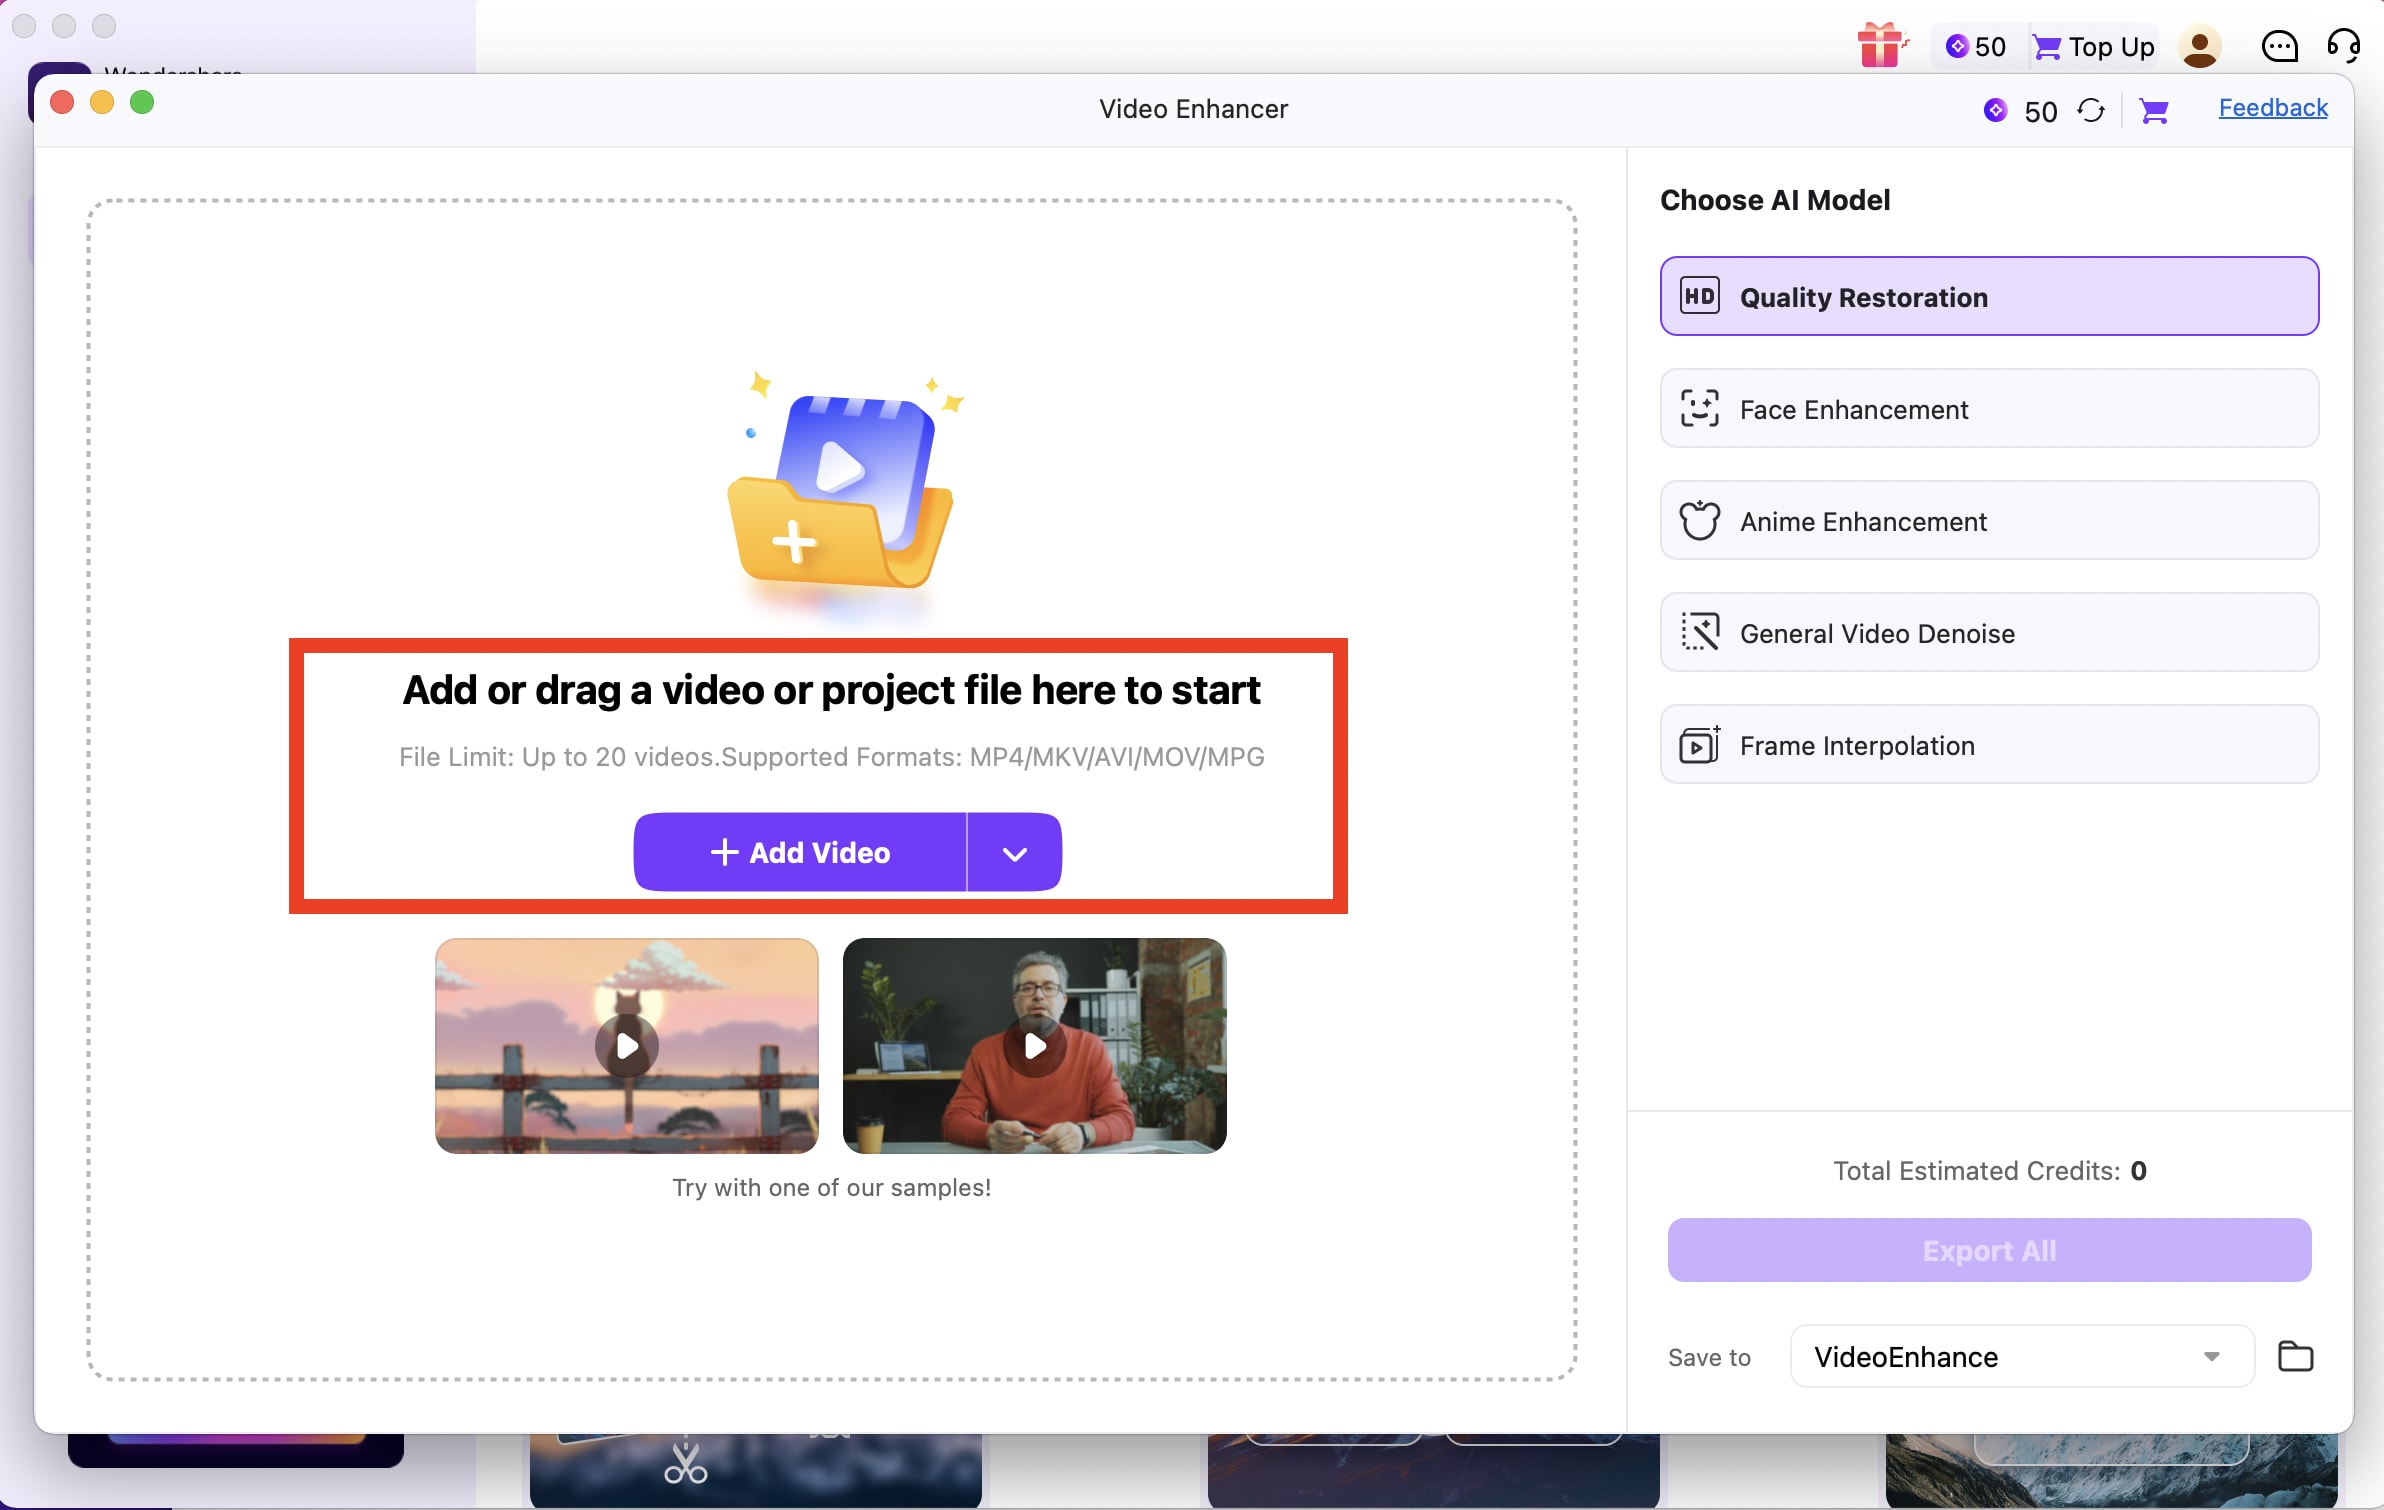Play the anime cat sample video

(626, 1046)
